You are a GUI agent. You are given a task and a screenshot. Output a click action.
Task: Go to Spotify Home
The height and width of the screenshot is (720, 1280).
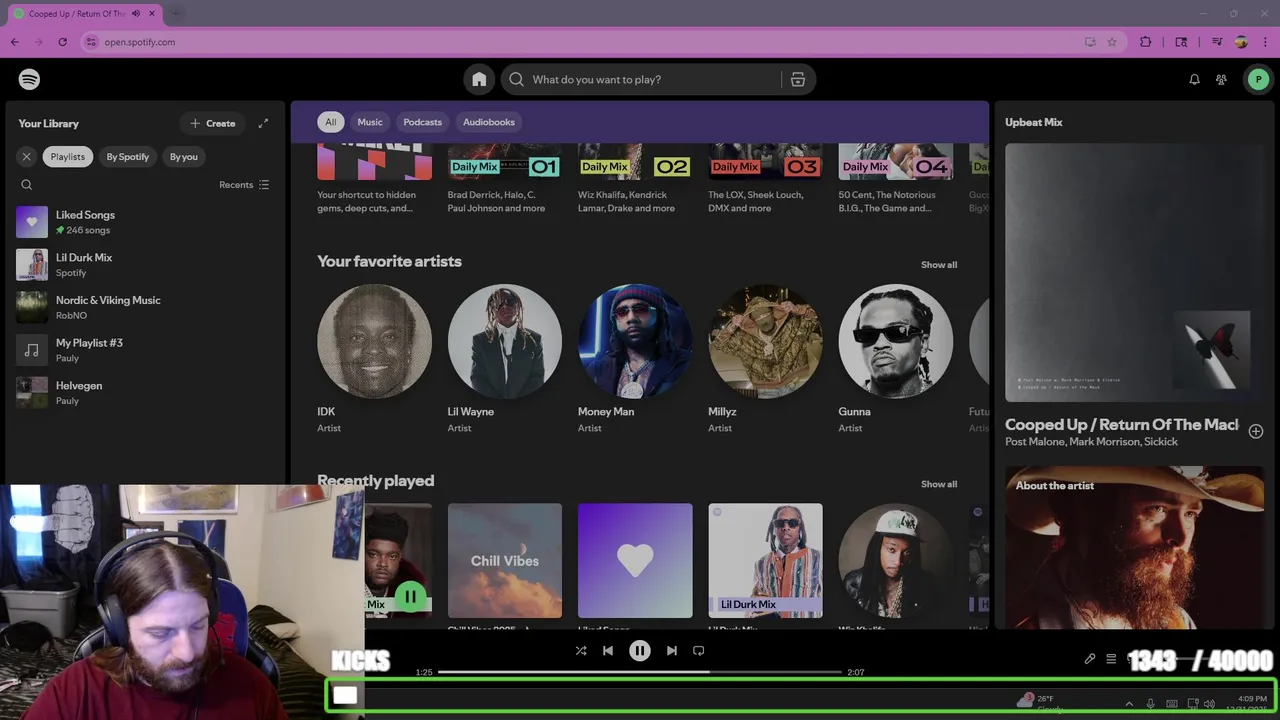(479, 79)
